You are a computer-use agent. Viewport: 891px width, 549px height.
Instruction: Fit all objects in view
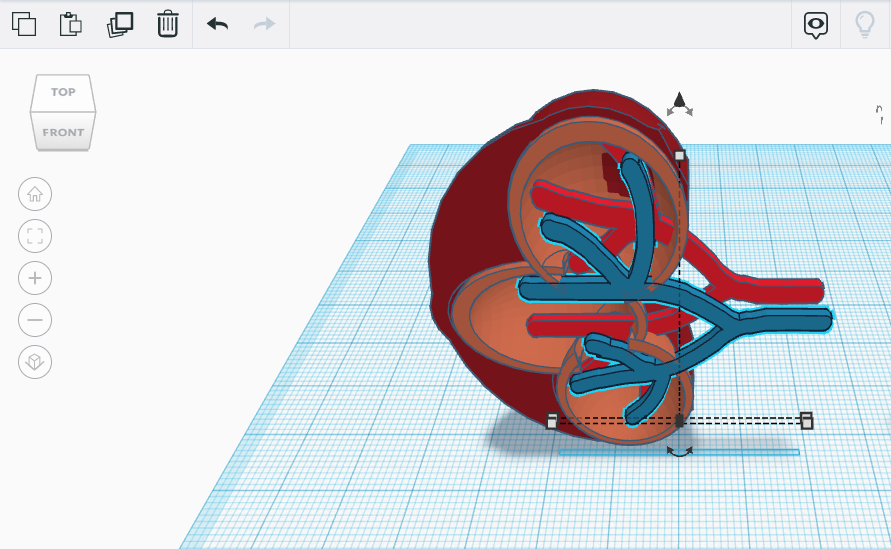point(35,236)
